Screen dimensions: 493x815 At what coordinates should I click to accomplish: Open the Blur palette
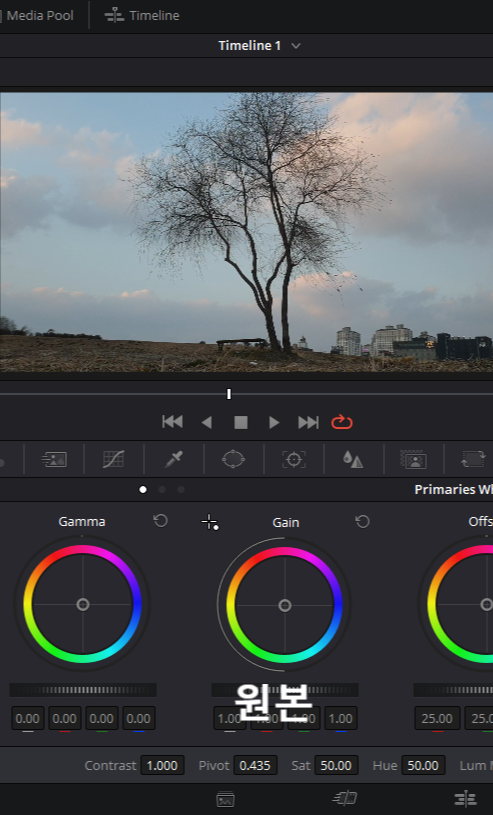point(353,459)
